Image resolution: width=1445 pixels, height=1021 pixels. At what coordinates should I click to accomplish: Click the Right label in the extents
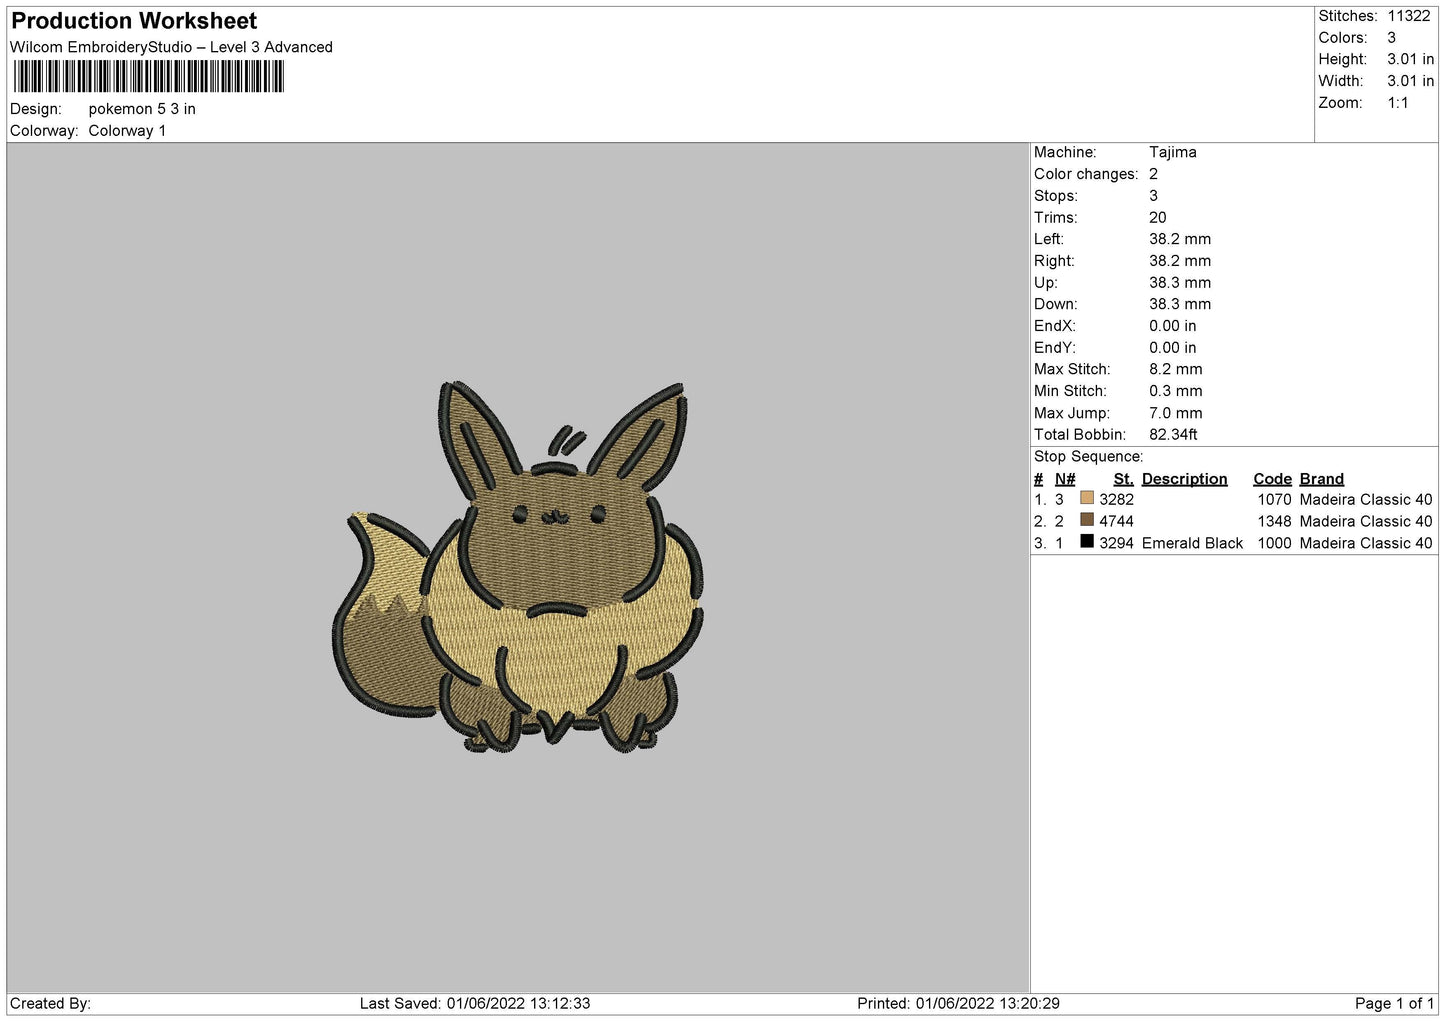click(1054, 261)
